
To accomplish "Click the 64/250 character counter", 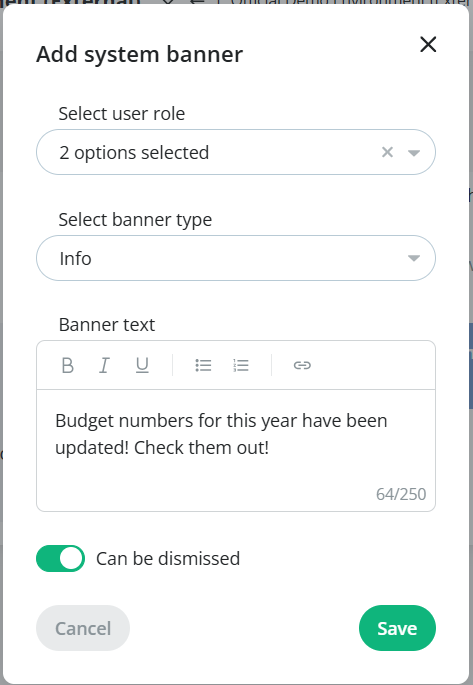I will [x=401, y=494].
